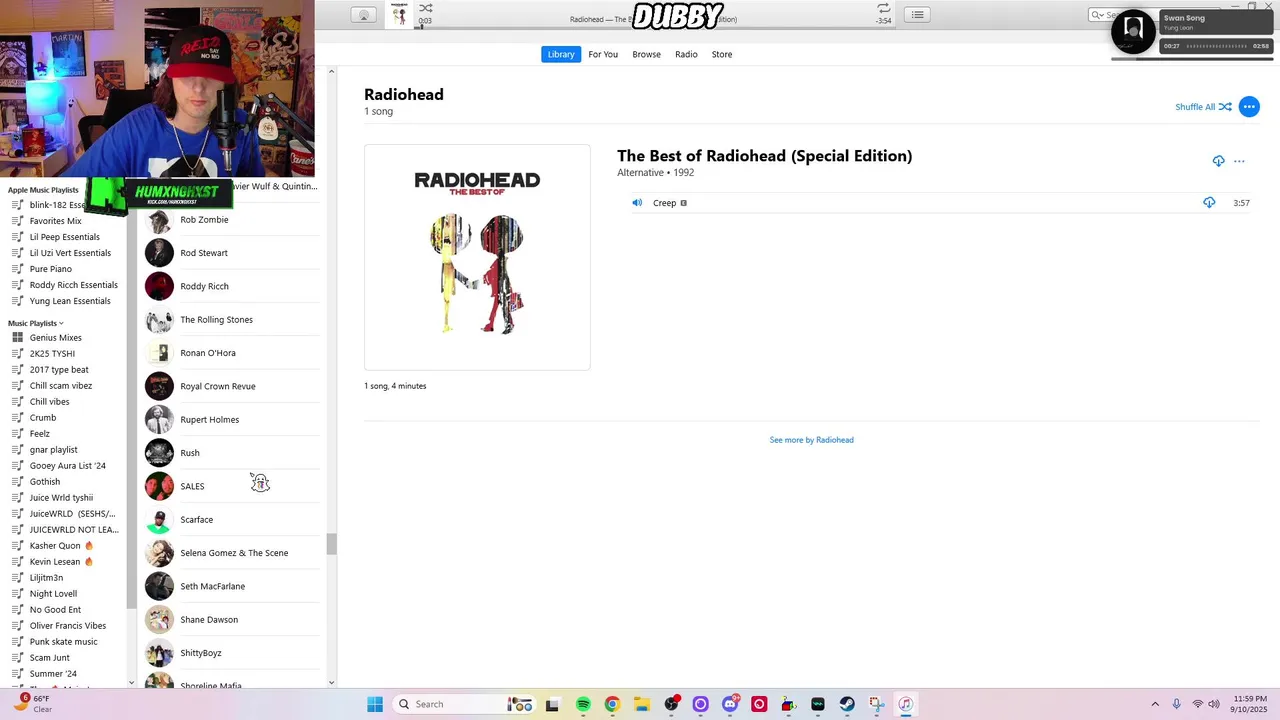Open Discord from the taskbar
The image size is (1280, 720).
click(x=730, y=704)
